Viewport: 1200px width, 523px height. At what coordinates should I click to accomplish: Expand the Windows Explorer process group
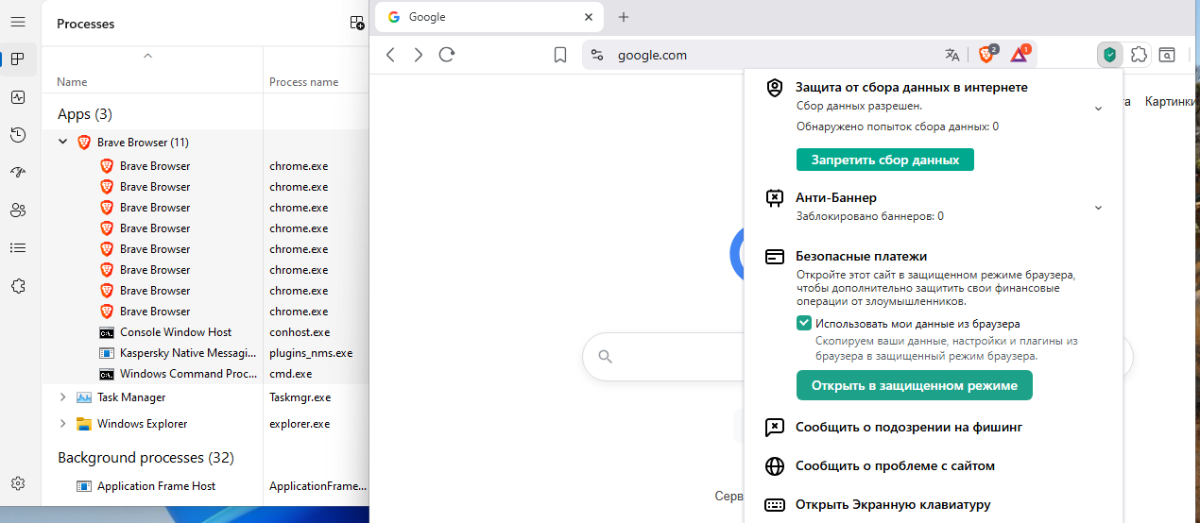click(x=63, y=423)
